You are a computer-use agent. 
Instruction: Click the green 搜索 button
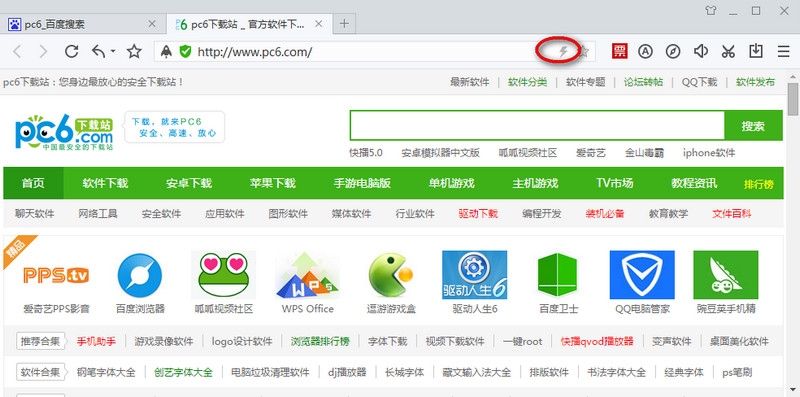point(753,126)
